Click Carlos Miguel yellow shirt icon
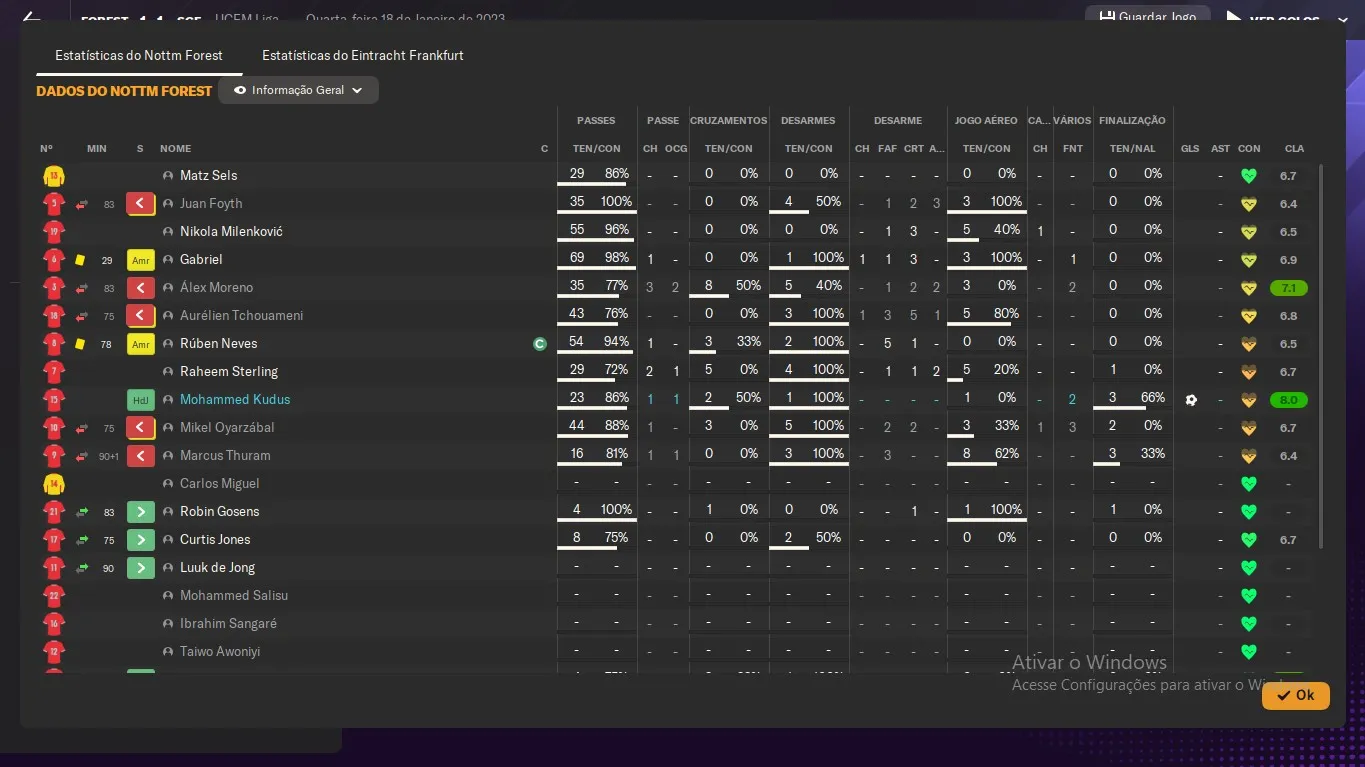This screenshot has width=1365, height=767. [54, 484]
